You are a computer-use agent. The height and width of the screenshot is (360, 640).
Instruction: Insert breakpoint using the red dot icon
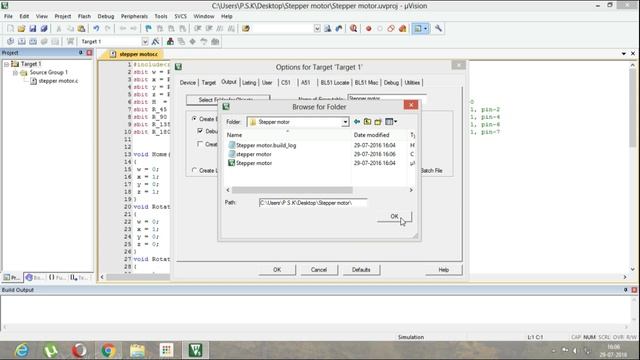(369, 29)
